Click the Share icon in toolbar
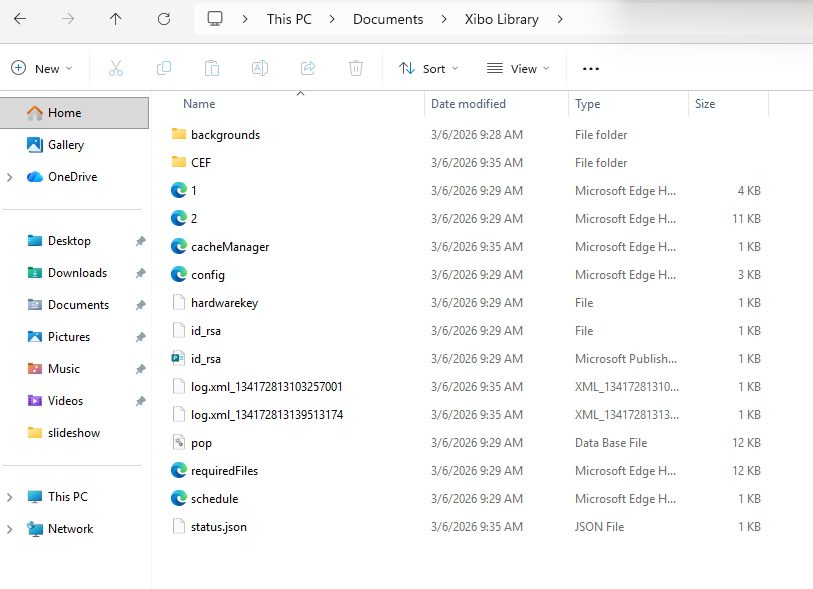The width and height of the screenshot is (813, 589). click(x=308, y=68)
